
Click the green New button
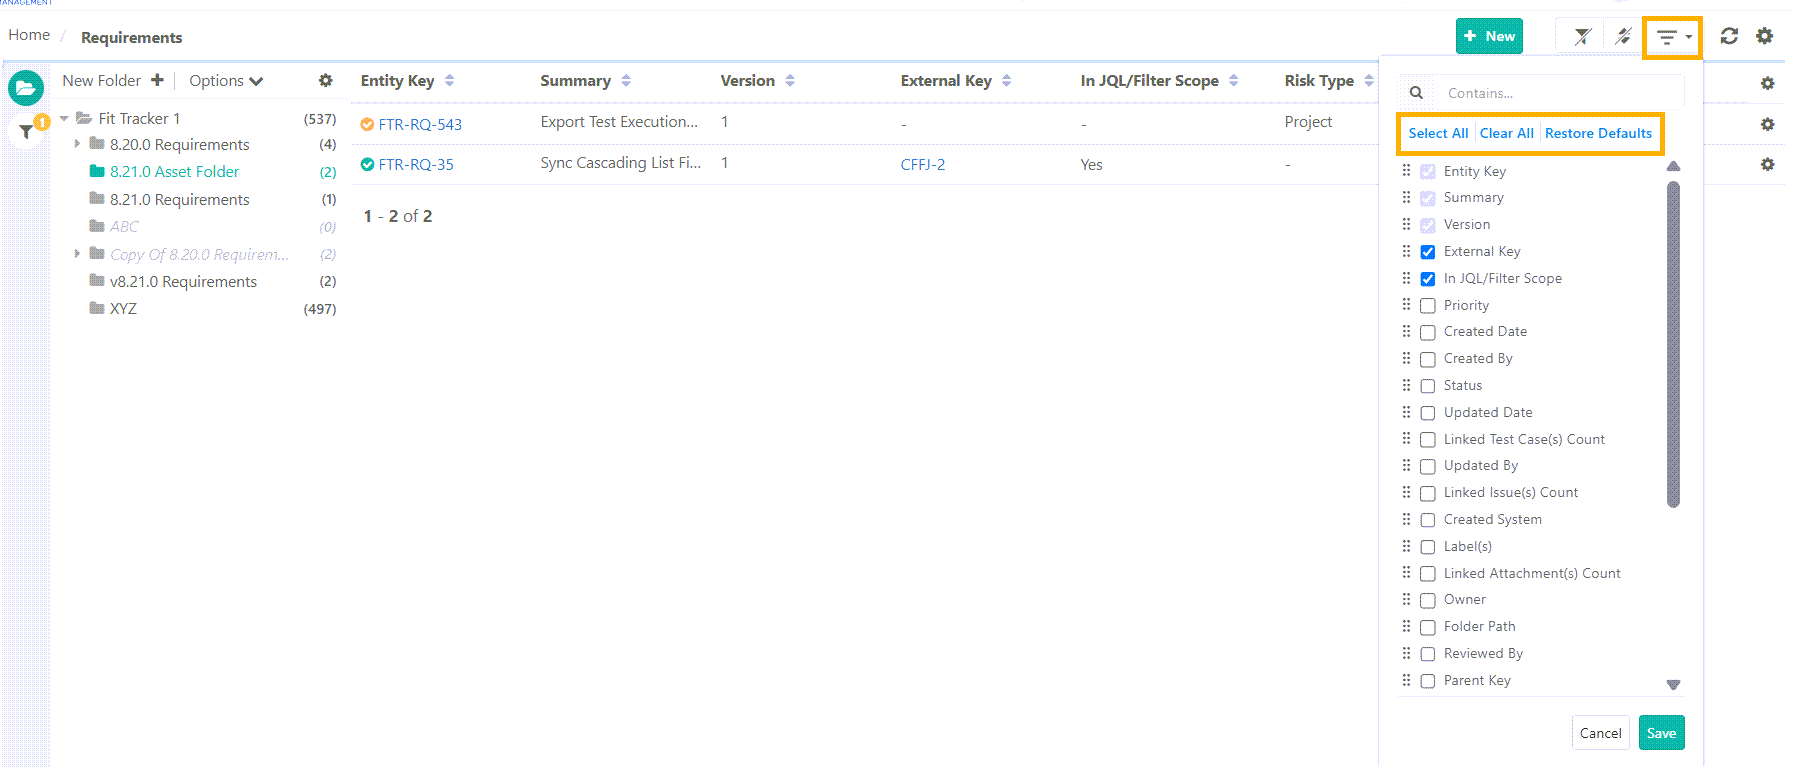coord(1489,36)
